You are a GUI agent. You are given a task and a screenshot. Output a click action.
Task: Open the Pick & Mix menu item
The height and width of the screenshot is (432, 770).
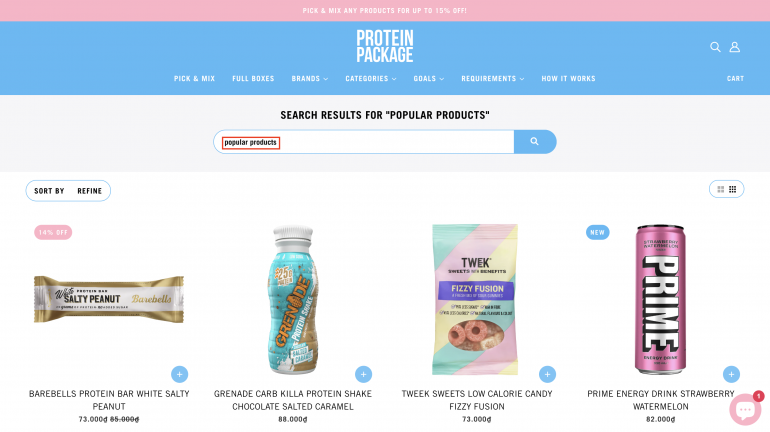(194, 79)
